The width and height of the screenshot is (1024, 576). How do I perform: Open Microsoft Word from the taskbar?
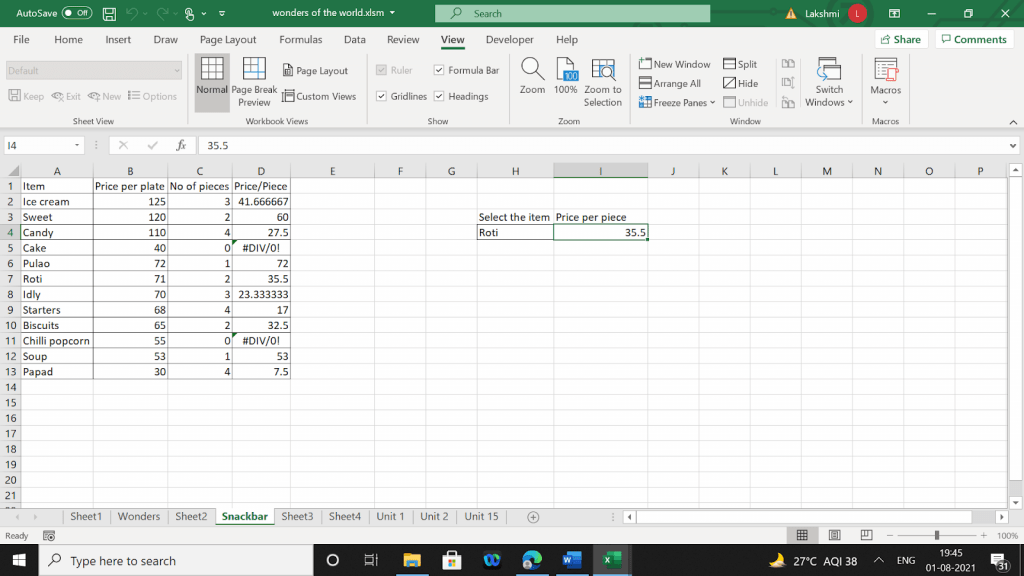coord(570,560)
